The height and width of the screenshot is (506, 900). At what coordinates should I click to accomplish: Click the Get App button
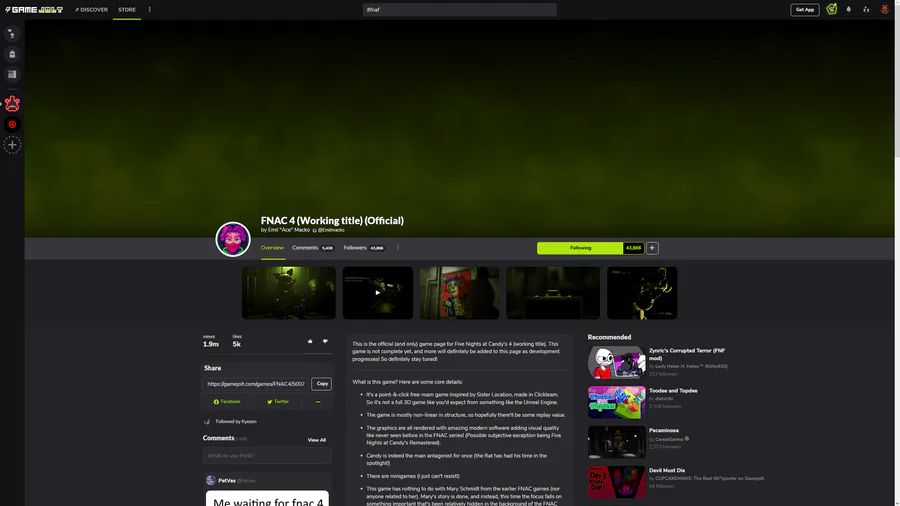point(805,10)
